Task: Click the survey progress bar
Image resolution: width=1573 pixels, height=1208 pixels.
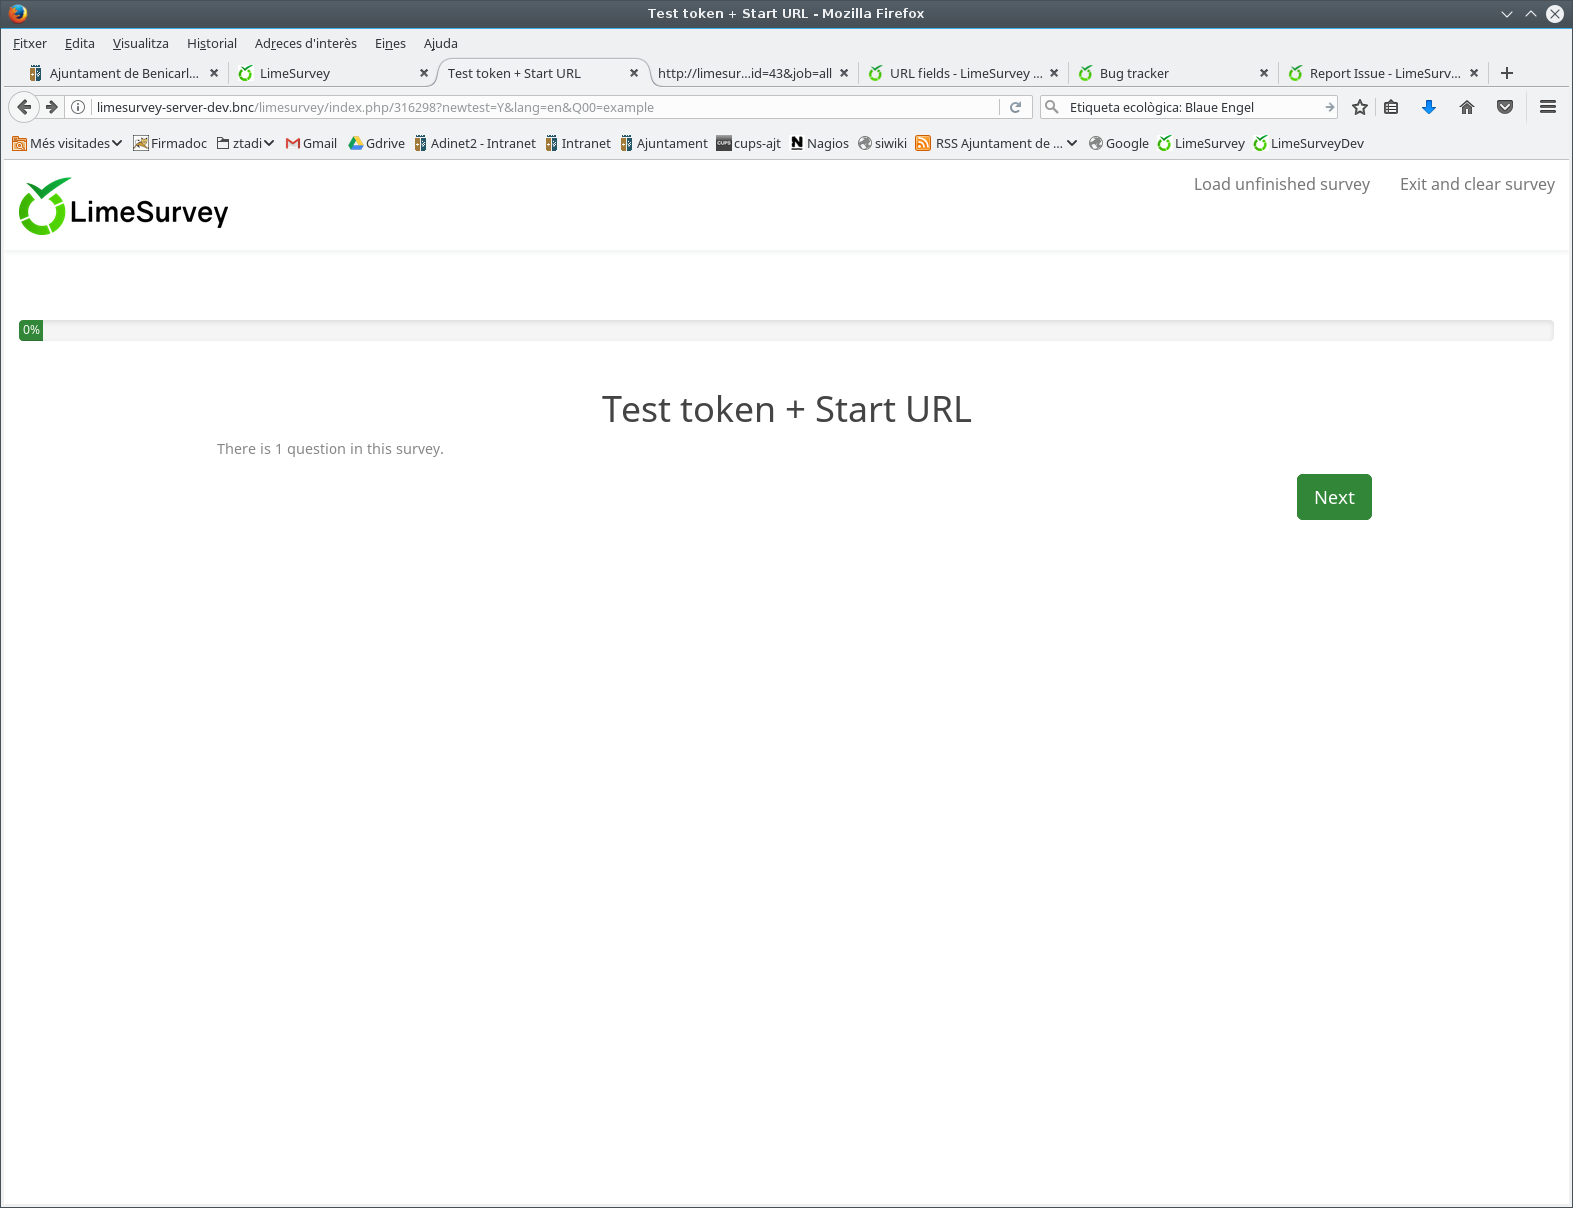Action: click(786, 330)
